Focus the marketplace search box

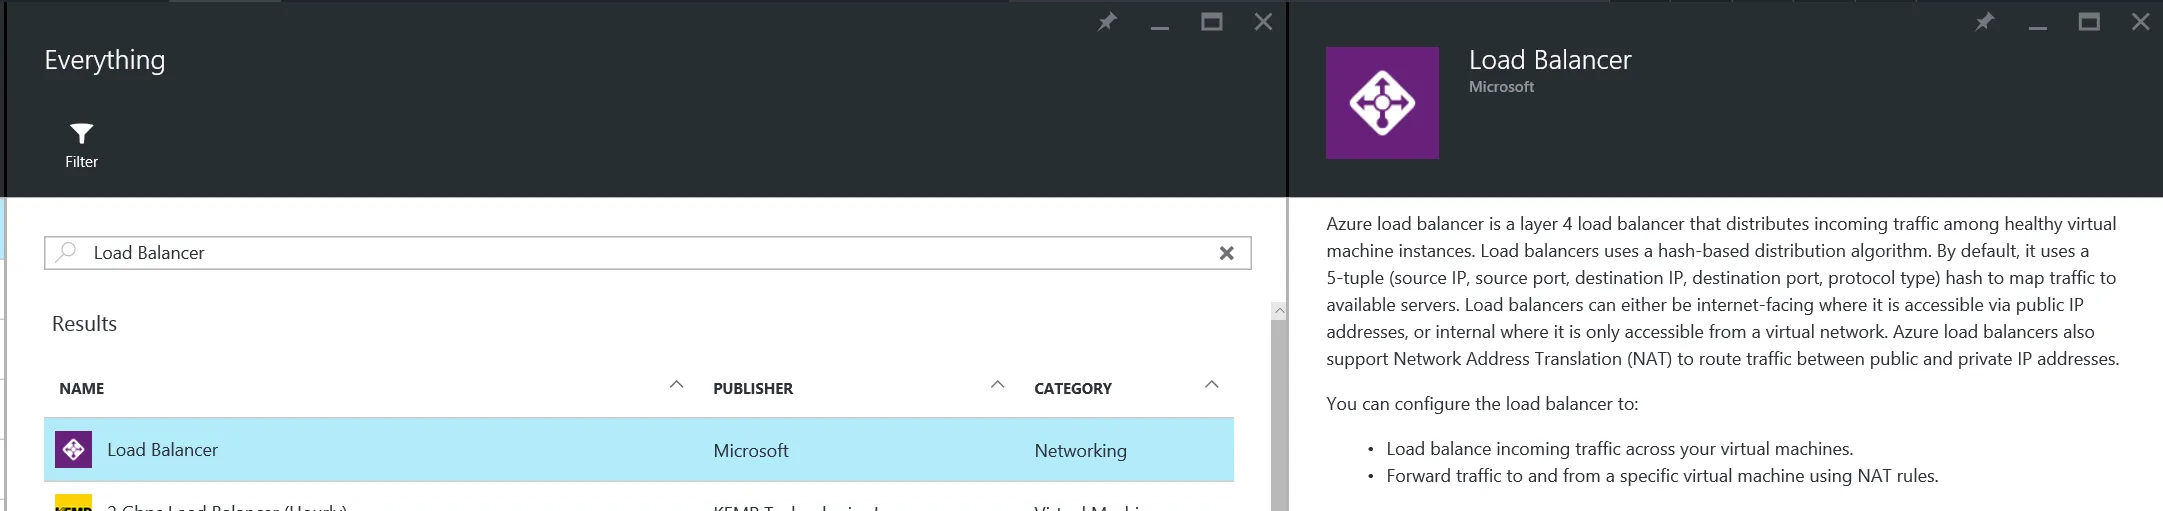[x=640, y=253]
